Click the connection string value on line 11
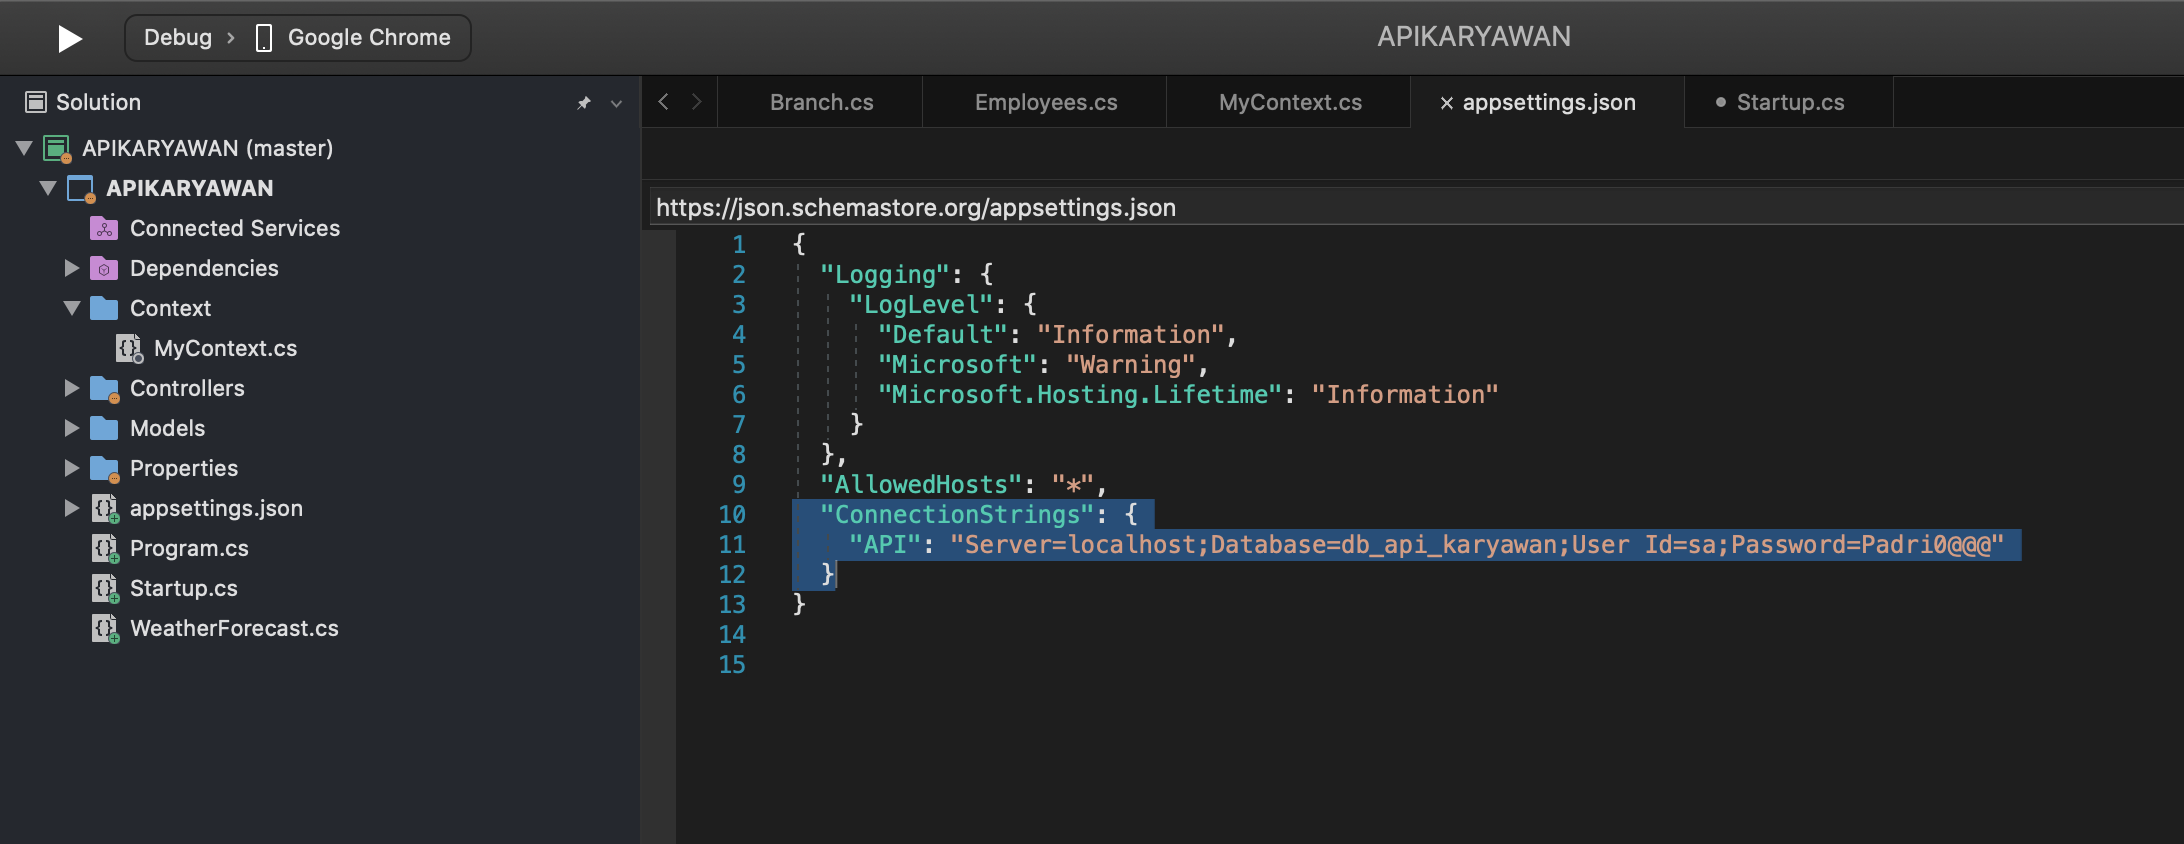Screen dimensions: 2184x844 pos(1477,544)
